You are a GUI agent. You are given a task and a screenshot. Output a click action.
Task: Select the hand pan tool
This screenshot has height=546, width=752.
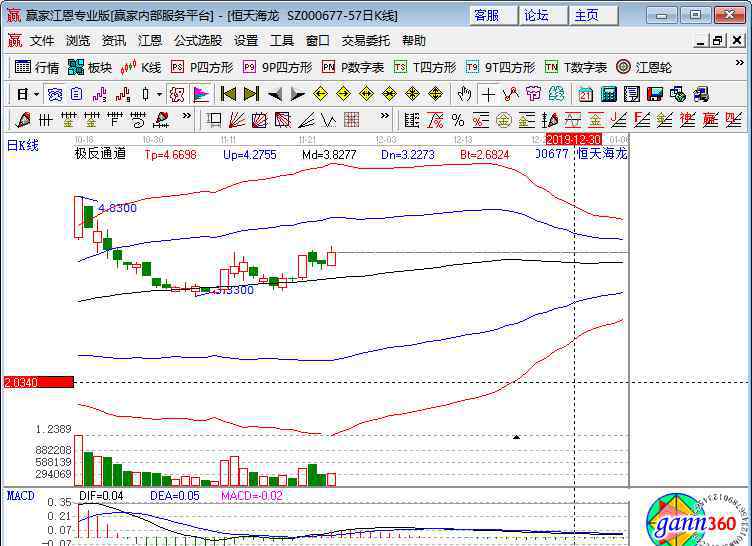click(464, 94)
